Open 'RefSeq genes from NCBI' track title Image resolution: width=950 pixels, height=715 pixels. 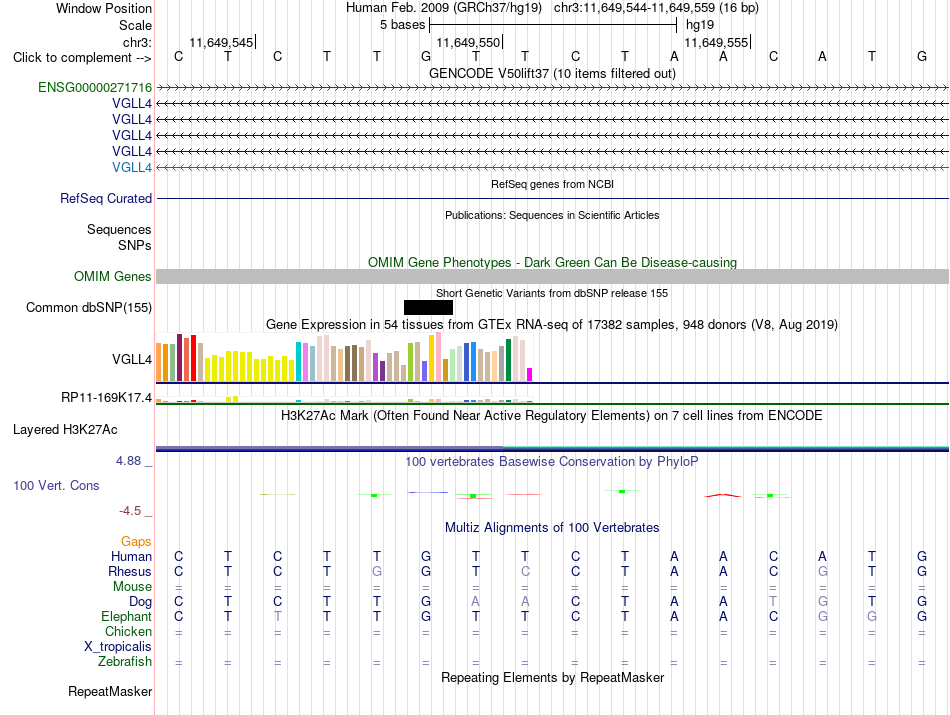coord(552,184)
